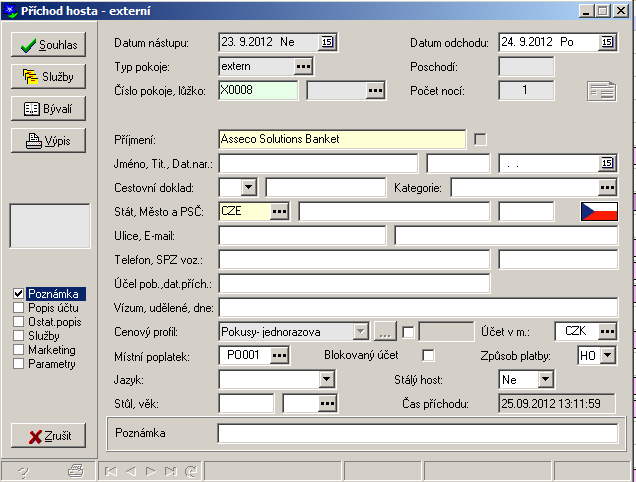Image resolution: width=636 pixels, height=482 pixels.
Task: Open the Služby button
Action: [48, 77]
